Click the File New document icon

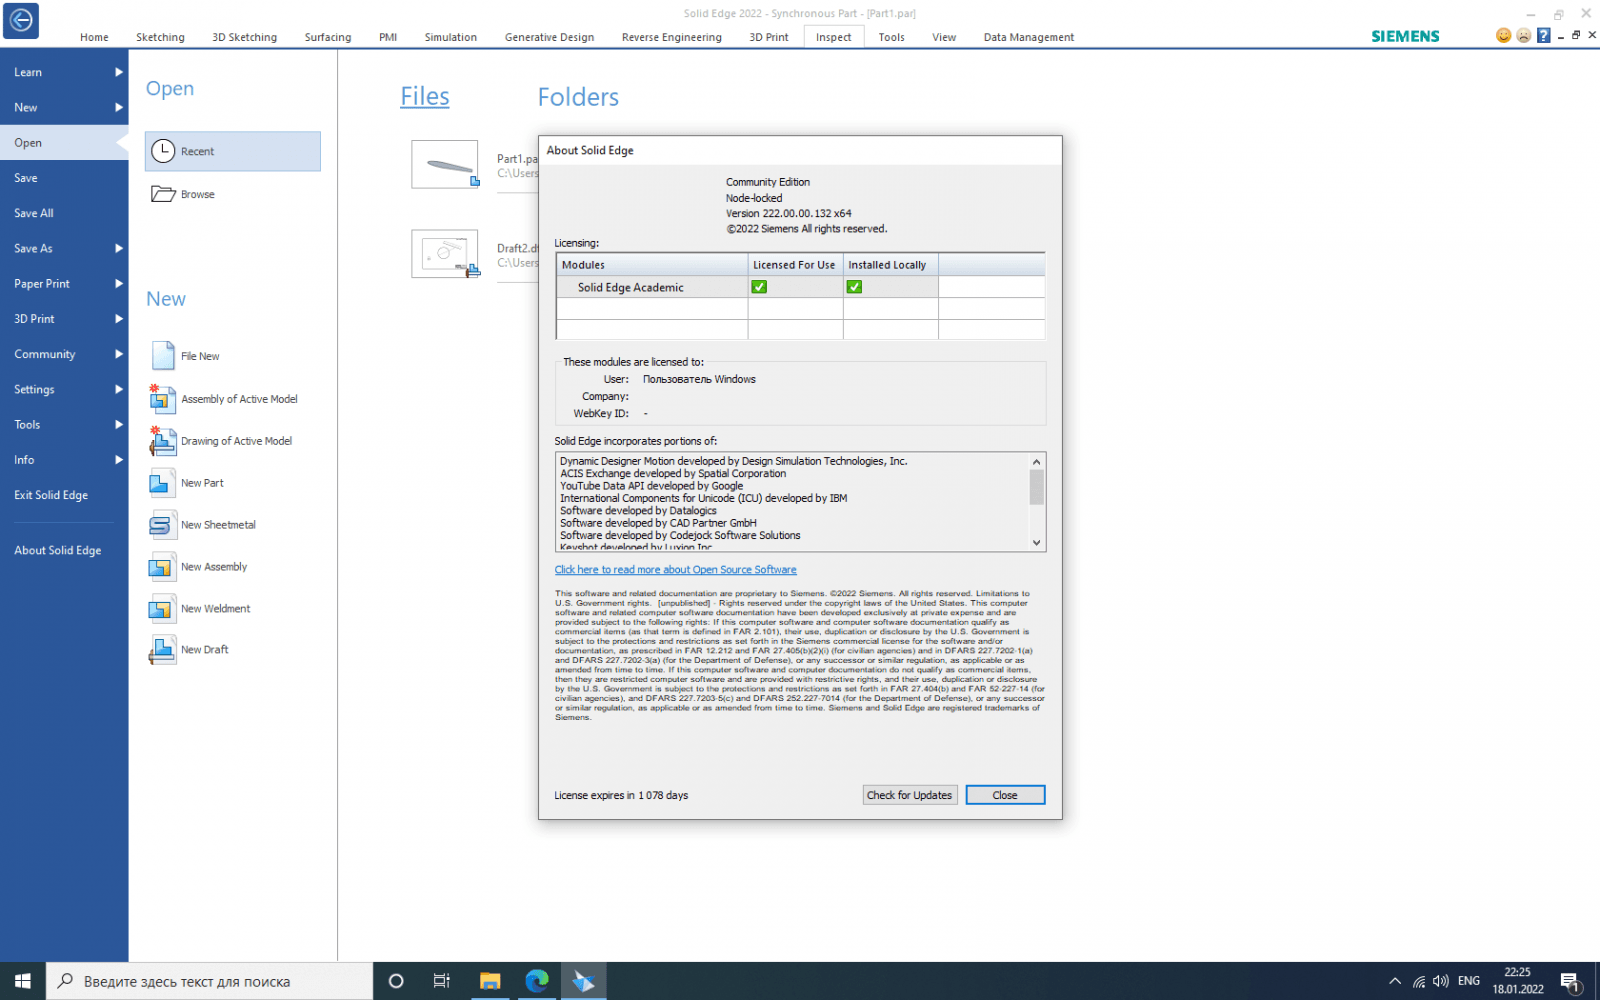click(x=163, y=356)
